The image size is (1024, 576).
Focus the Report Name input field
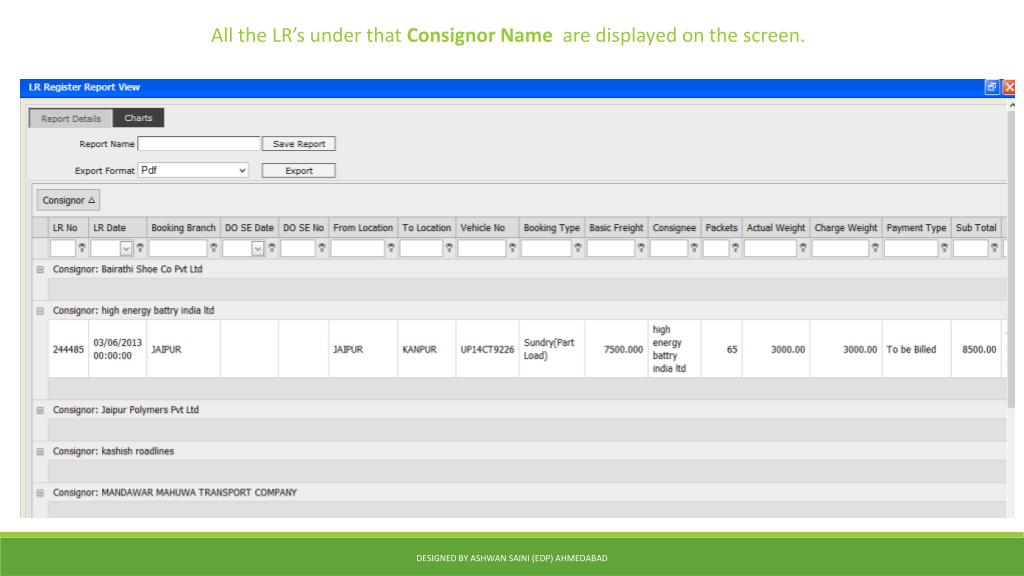tap(199, 144)
